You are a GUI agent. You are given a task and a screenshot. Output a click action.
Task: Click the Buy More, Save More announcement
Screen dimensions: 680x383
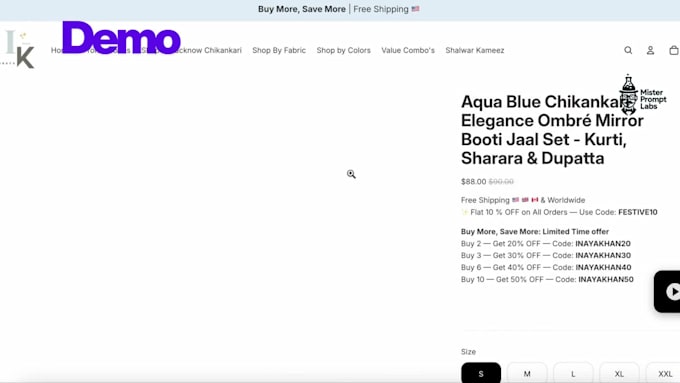coord(302,9)
